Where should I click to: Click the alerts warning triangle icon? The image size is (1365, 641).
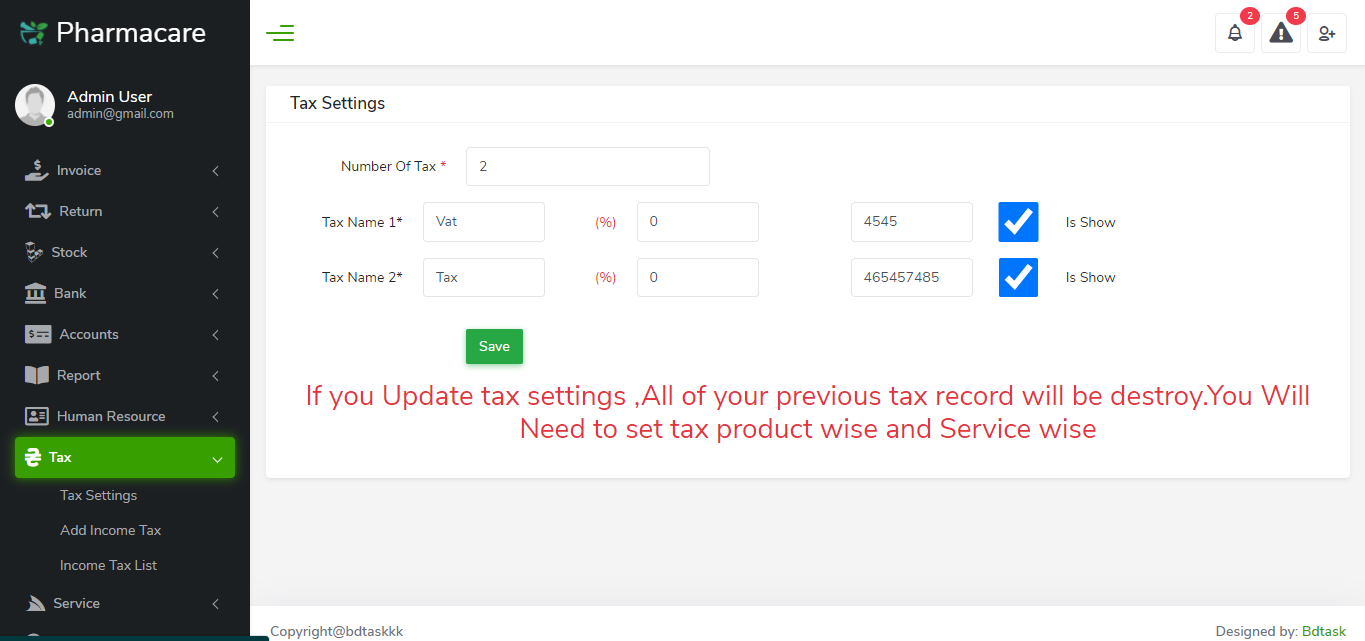(1280, 33)
